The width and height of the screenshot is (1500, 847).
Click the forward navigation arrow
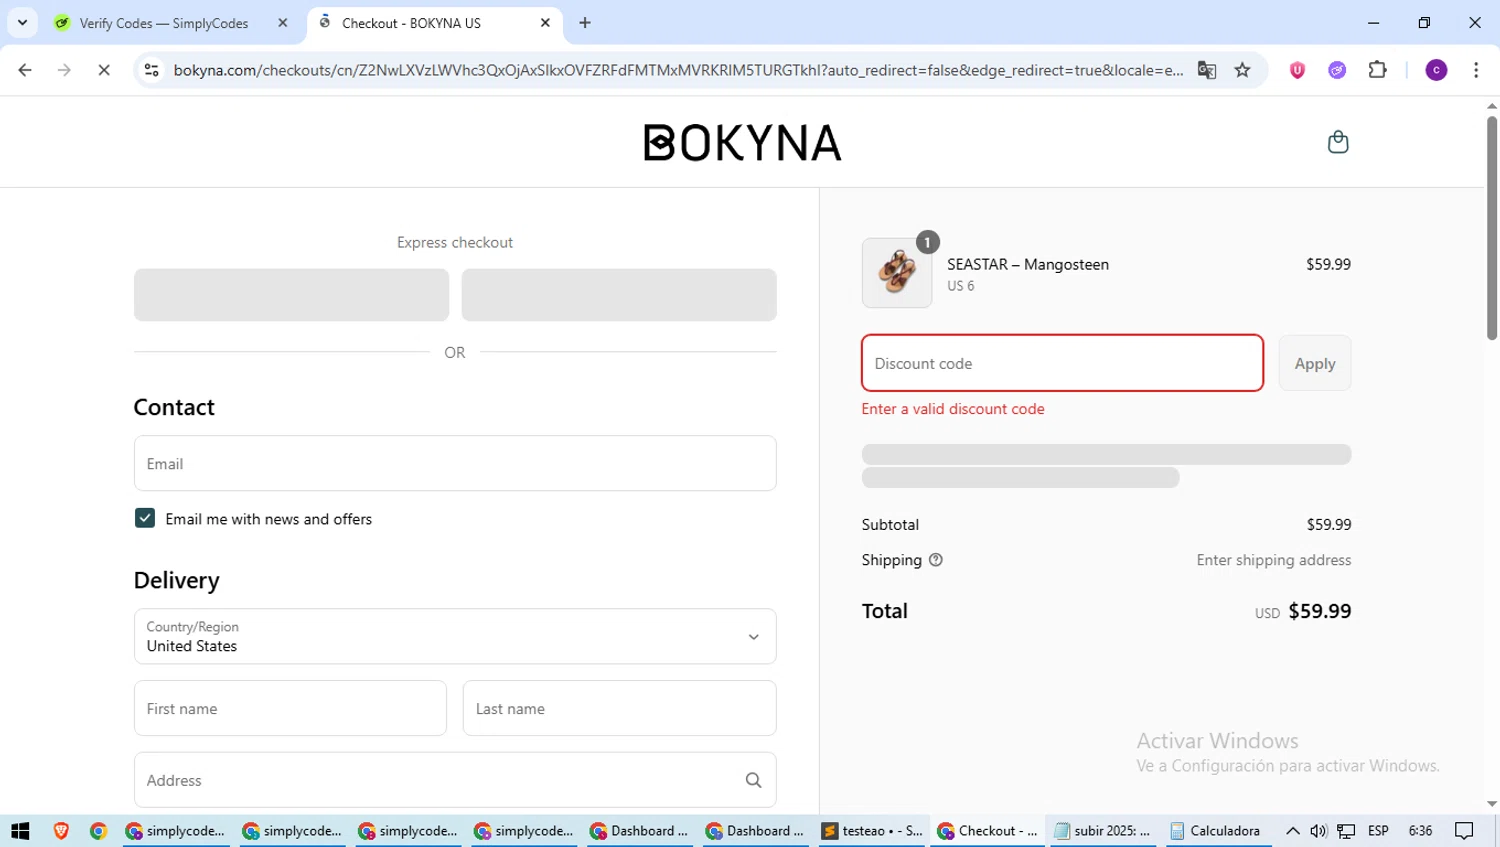(x=64, y=70)
